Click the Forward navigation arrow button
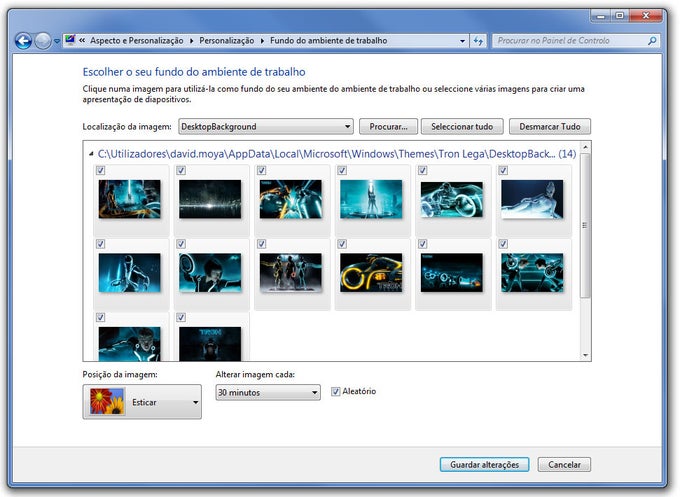This screenshot has height=497, width=680. (x=42, y=41)
